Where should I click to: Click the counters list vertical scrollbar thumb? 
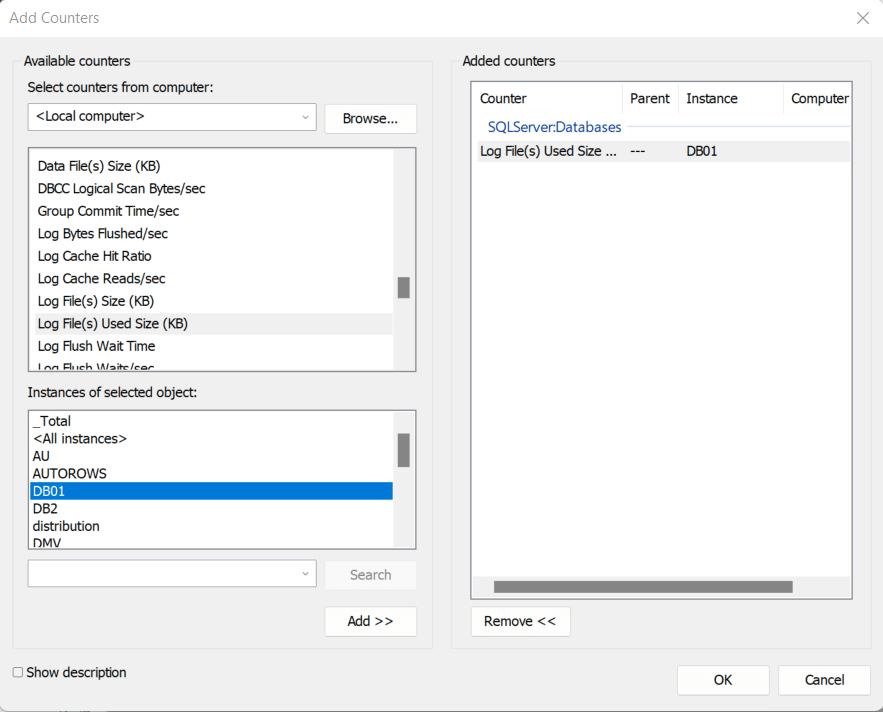tap(404, 287)
